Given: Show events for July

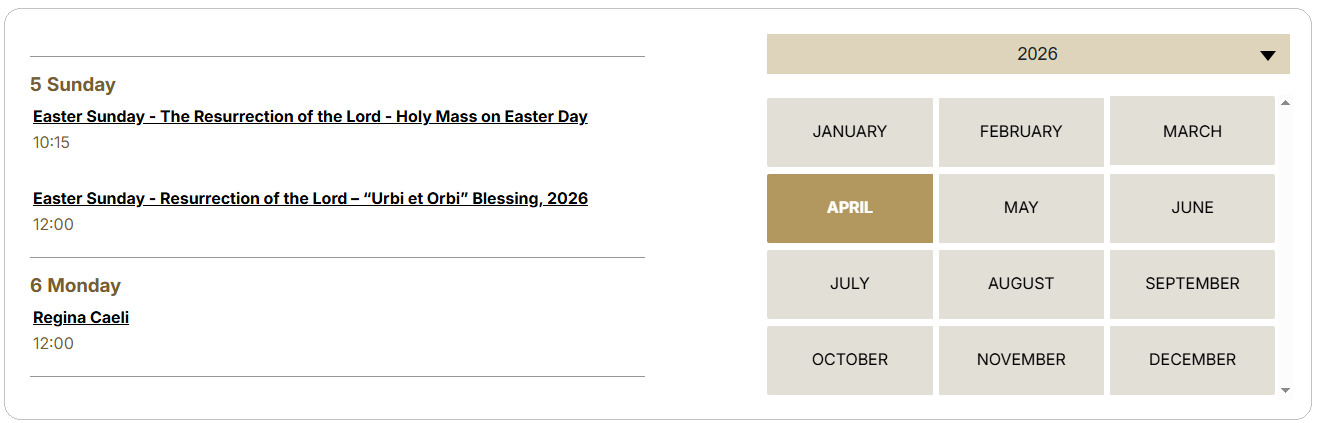Looking at the screenshot, I should pyautogui.click(x=849, y=284).
